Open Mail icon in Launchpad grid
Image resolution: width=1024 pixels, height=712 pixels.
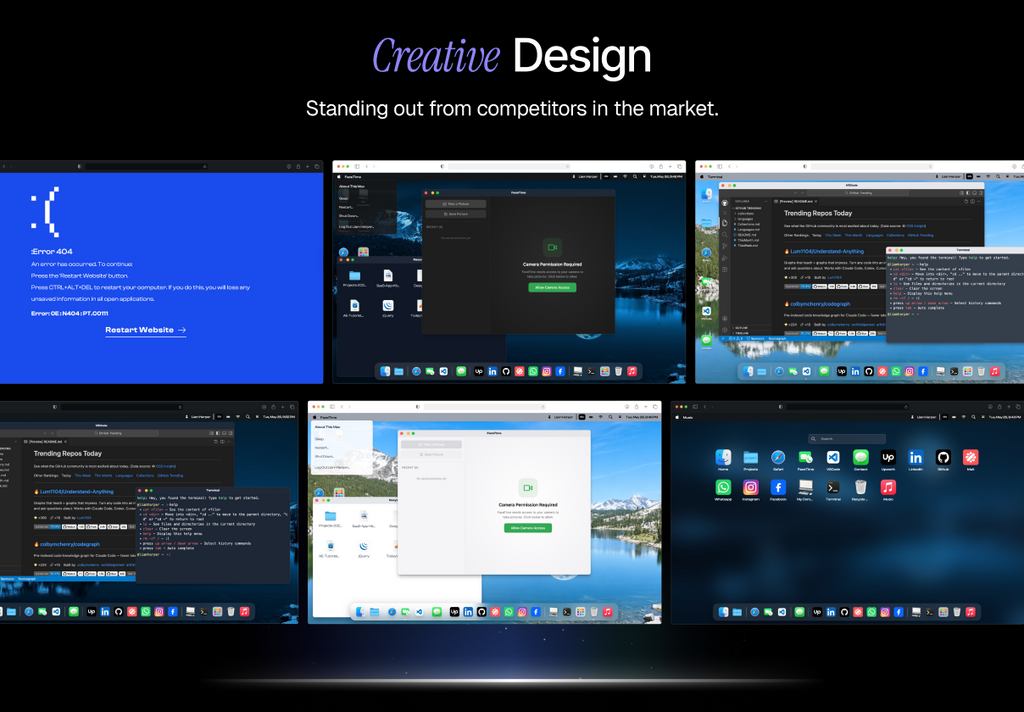click(x=970, y=457)
